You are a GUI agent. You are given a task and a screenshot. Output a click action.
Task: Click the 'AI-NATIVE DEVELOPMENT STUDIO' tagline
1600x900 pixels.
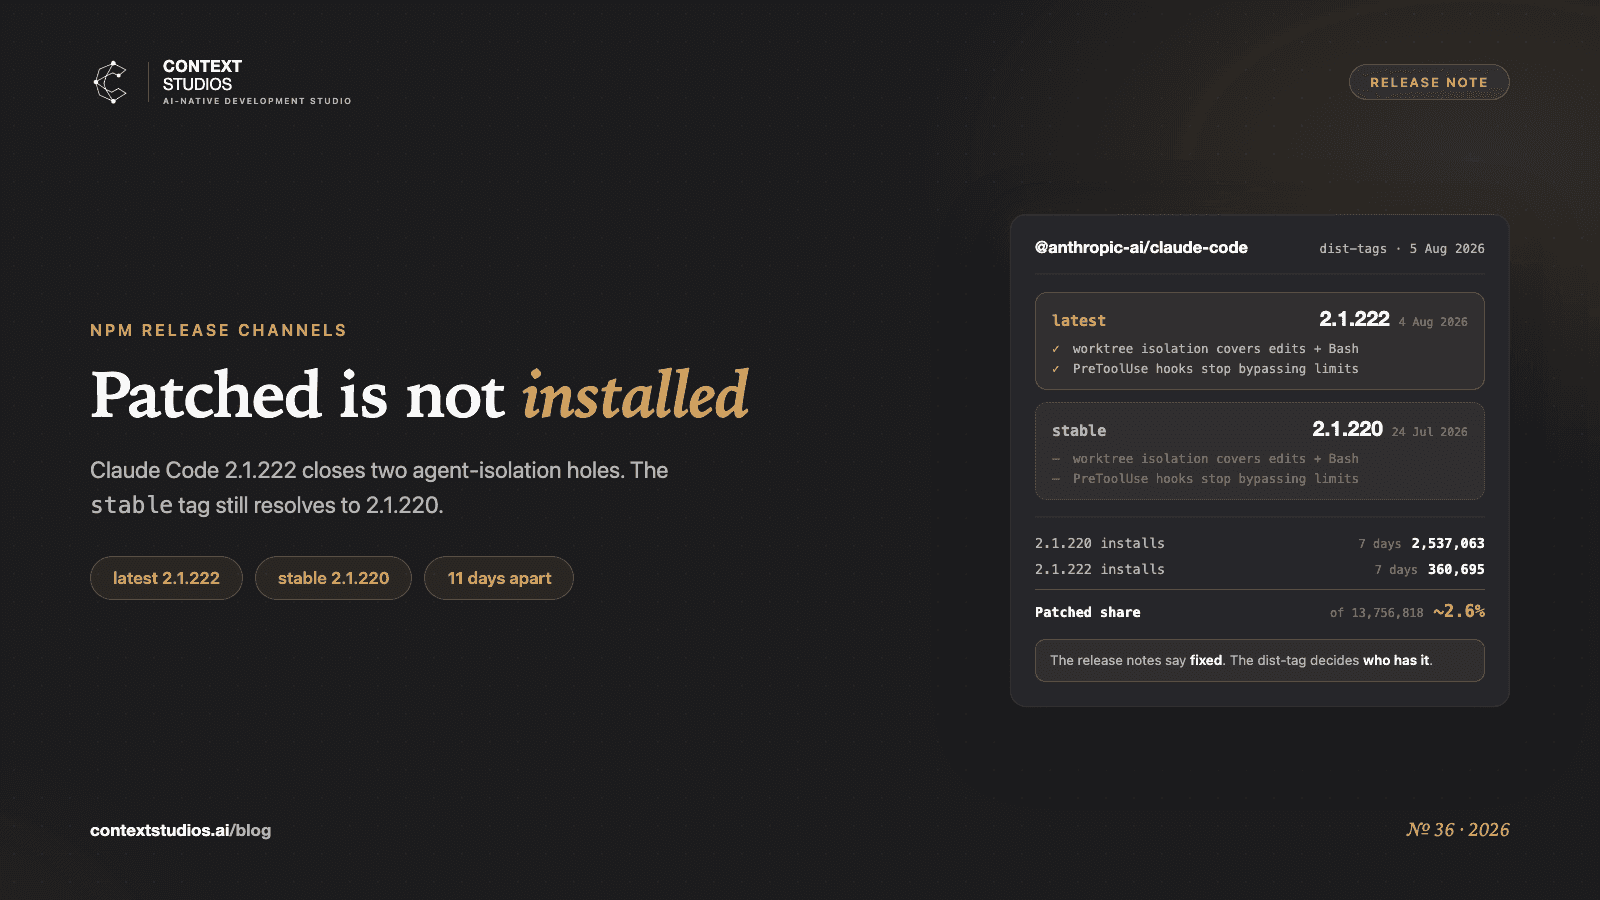click(257, 101)
